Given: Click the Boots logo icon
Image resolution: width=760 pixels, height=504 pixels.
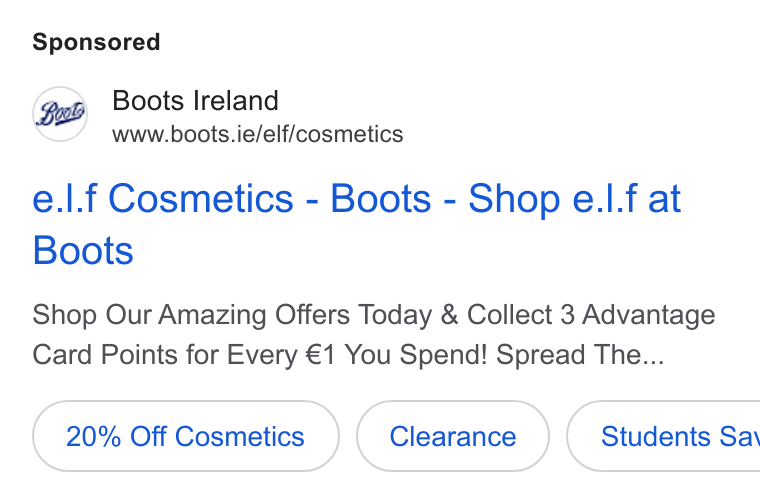Looking at the screenshot, I should click(60, 114).
